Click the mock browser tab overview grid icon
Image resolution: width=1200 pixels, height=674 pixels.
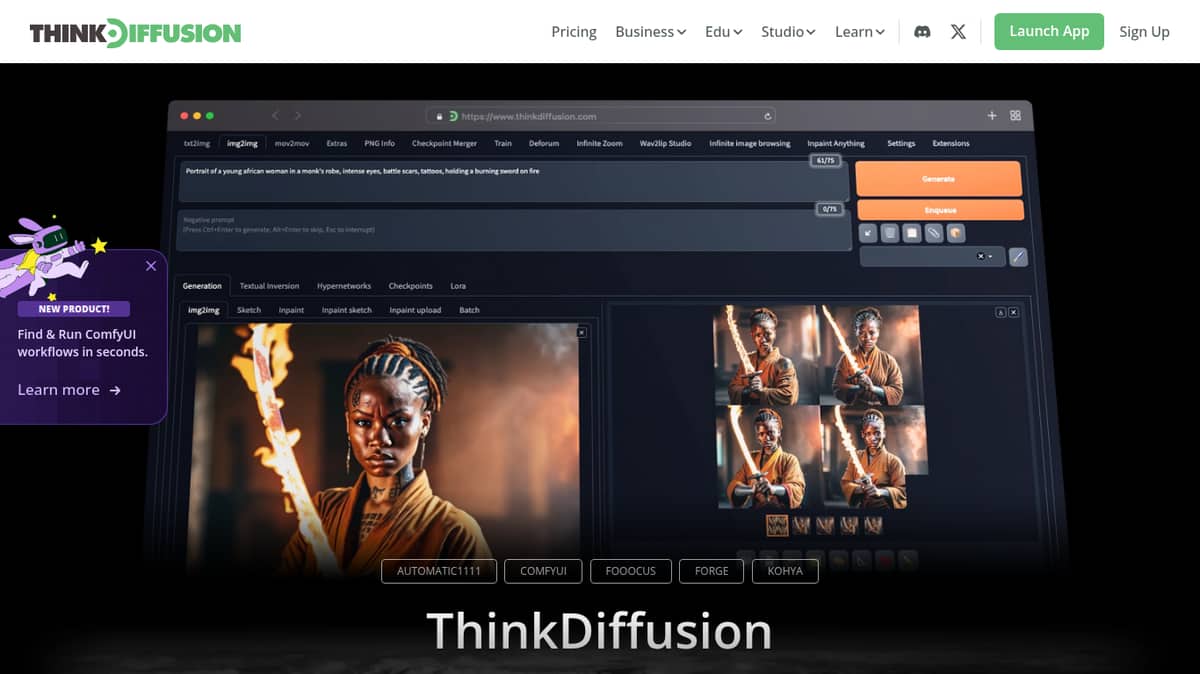(x=1015, y=116)
